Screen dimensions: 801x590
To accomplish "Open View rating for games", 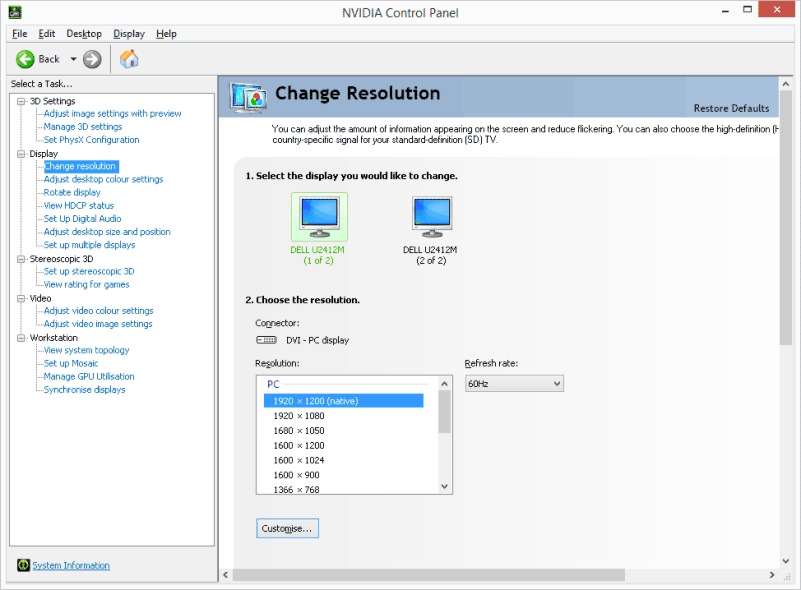I will coord(86,285).
